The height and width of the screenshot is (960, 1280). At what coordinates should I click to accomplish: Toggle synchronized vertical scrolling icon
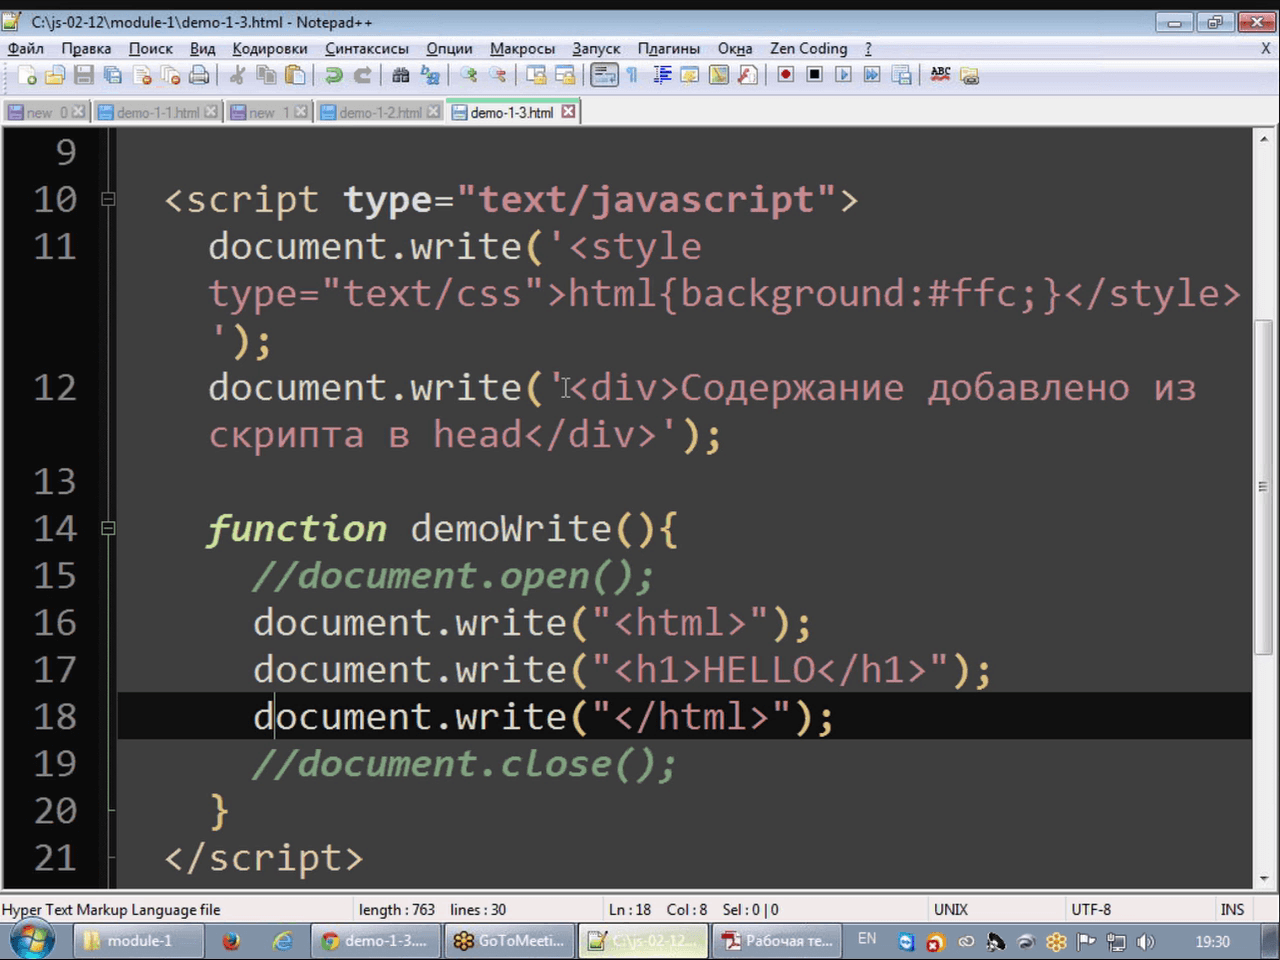pyautogui.click(x=536, y=75)
